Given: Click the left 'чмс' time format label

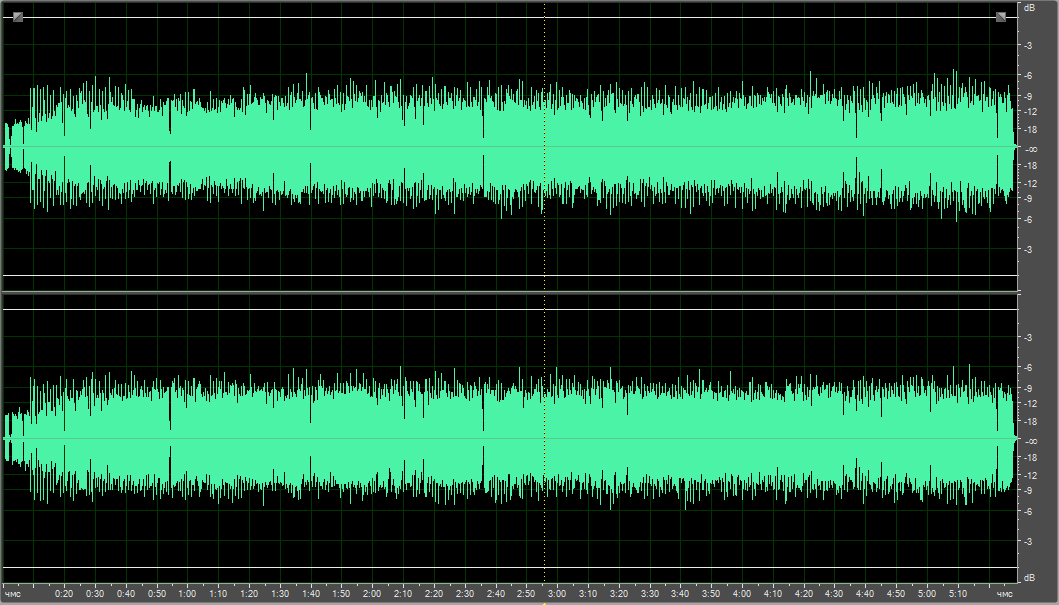Looking at the screenshot, I should coord(13,593).
